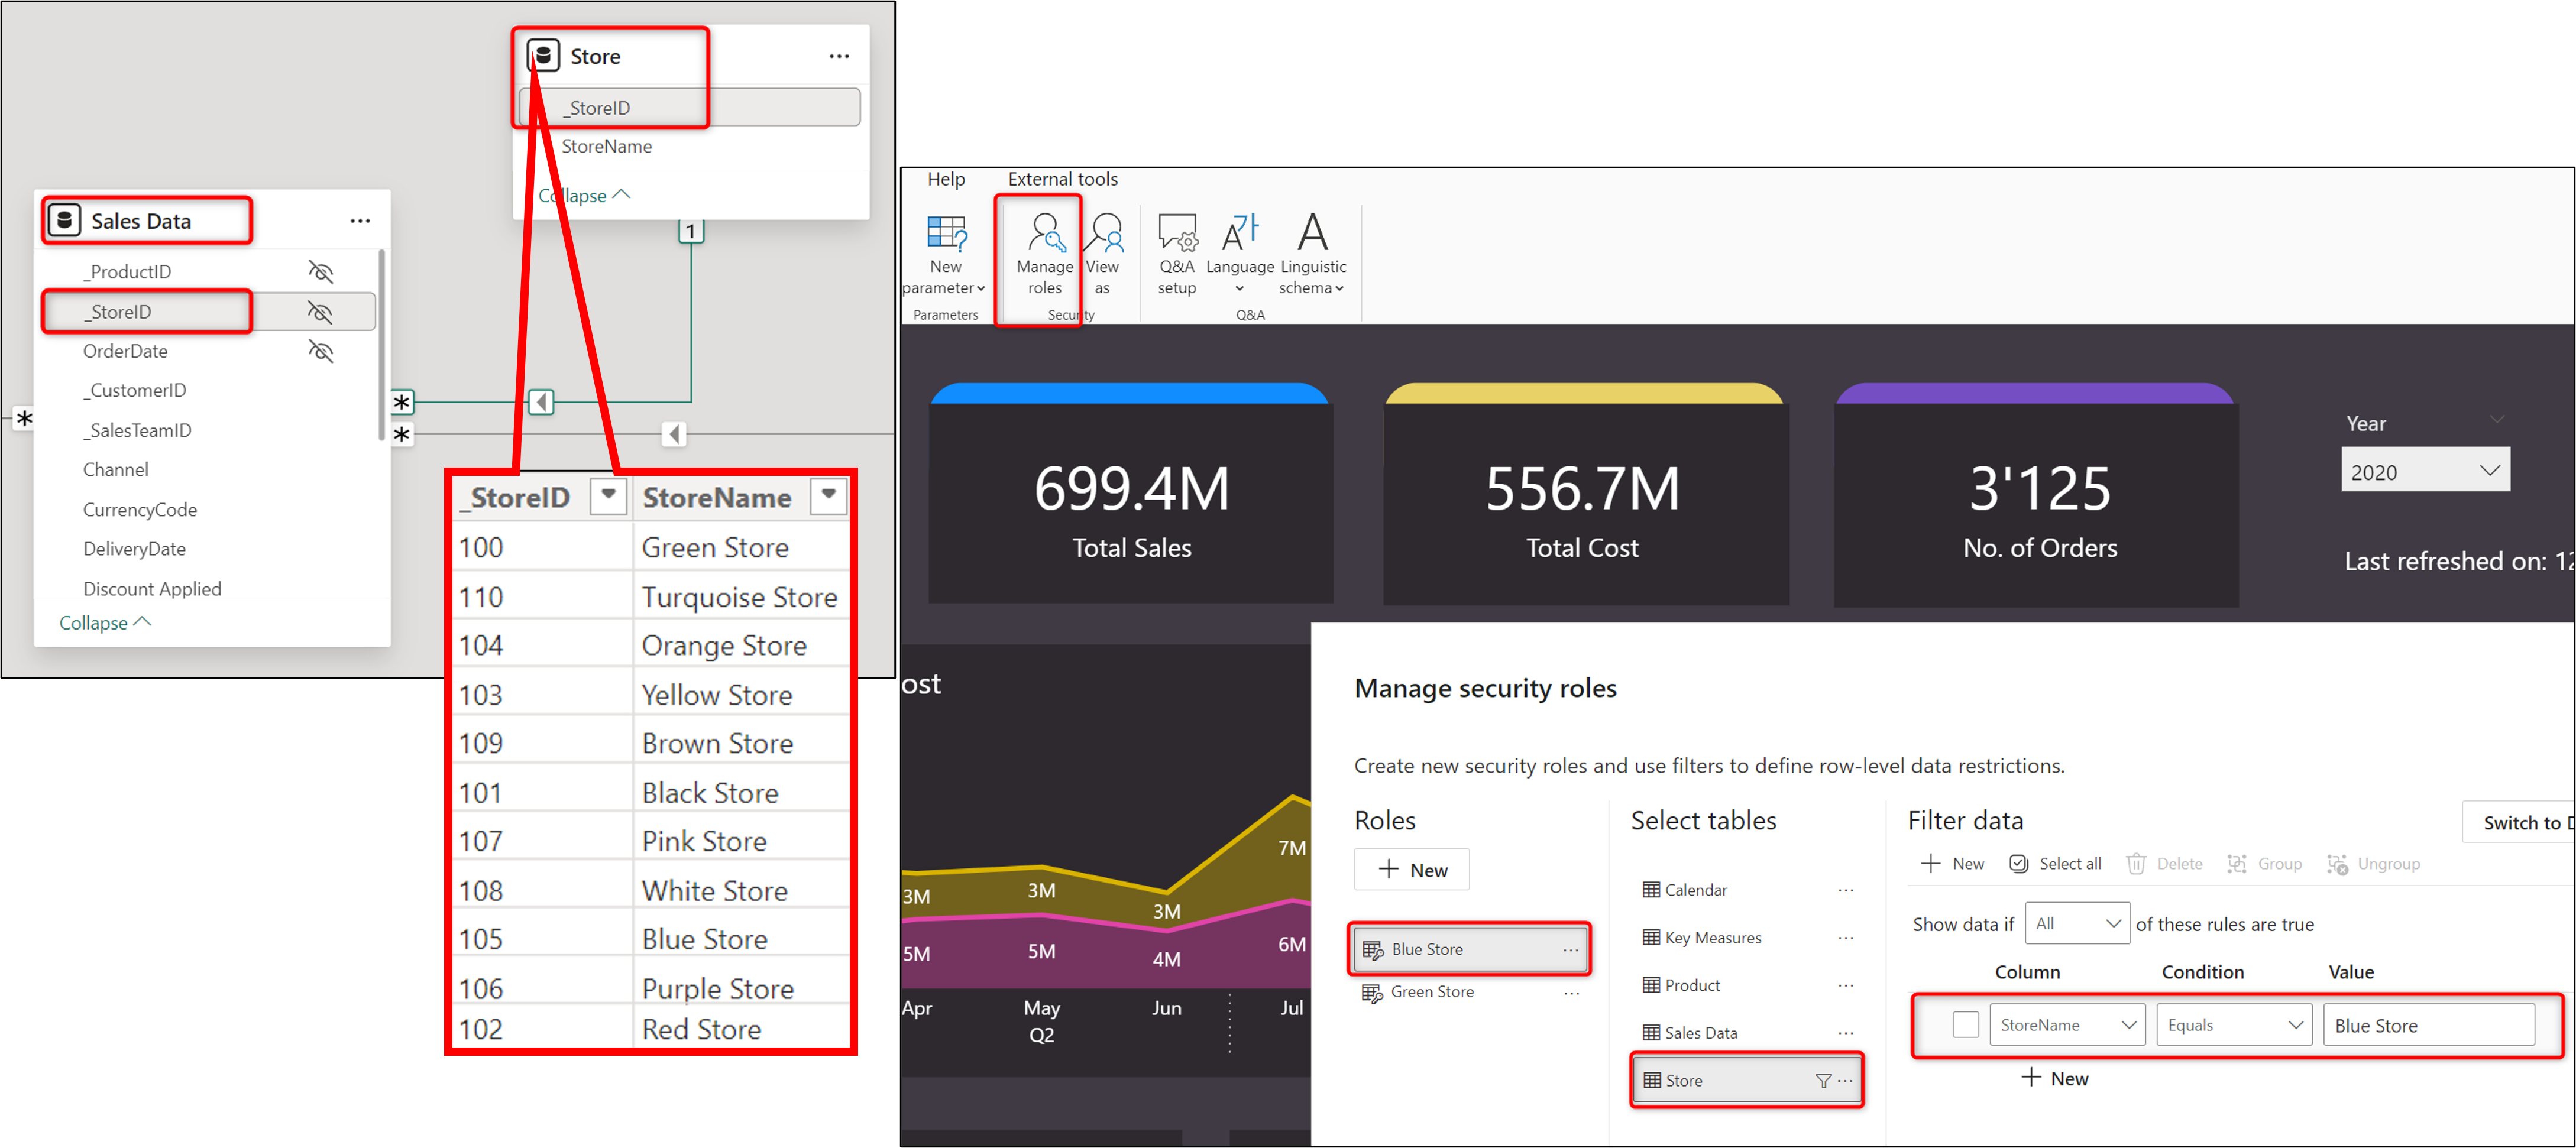Viewport: 2576px width, 1148px height.
Task: Select the Store table in Select tables
Action: click(1747, 1081)
